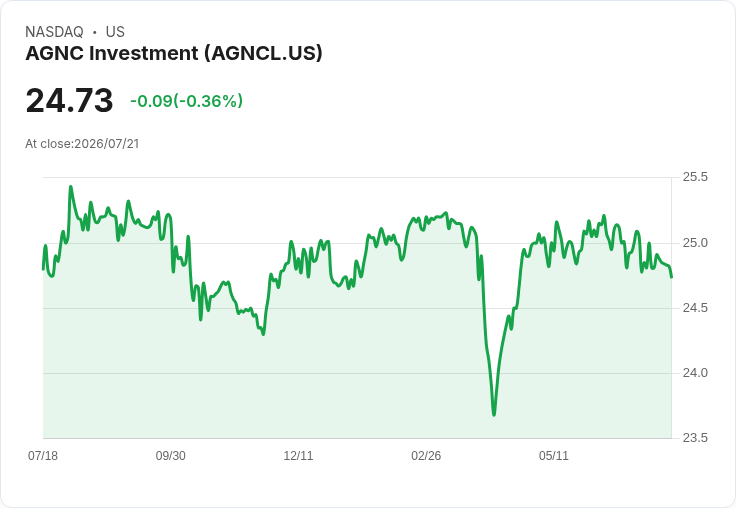Screen dimensions: 736x508
Task: Click the highest peak of the price line
Action: pyautogui.click(x=71, y=186)
